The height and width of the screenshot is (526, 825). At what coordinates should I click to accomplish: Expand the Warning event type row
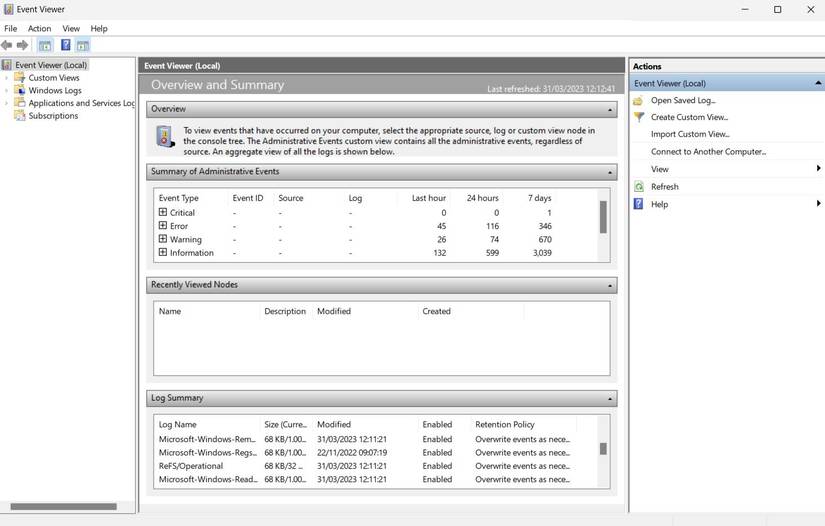pos(163,239)
